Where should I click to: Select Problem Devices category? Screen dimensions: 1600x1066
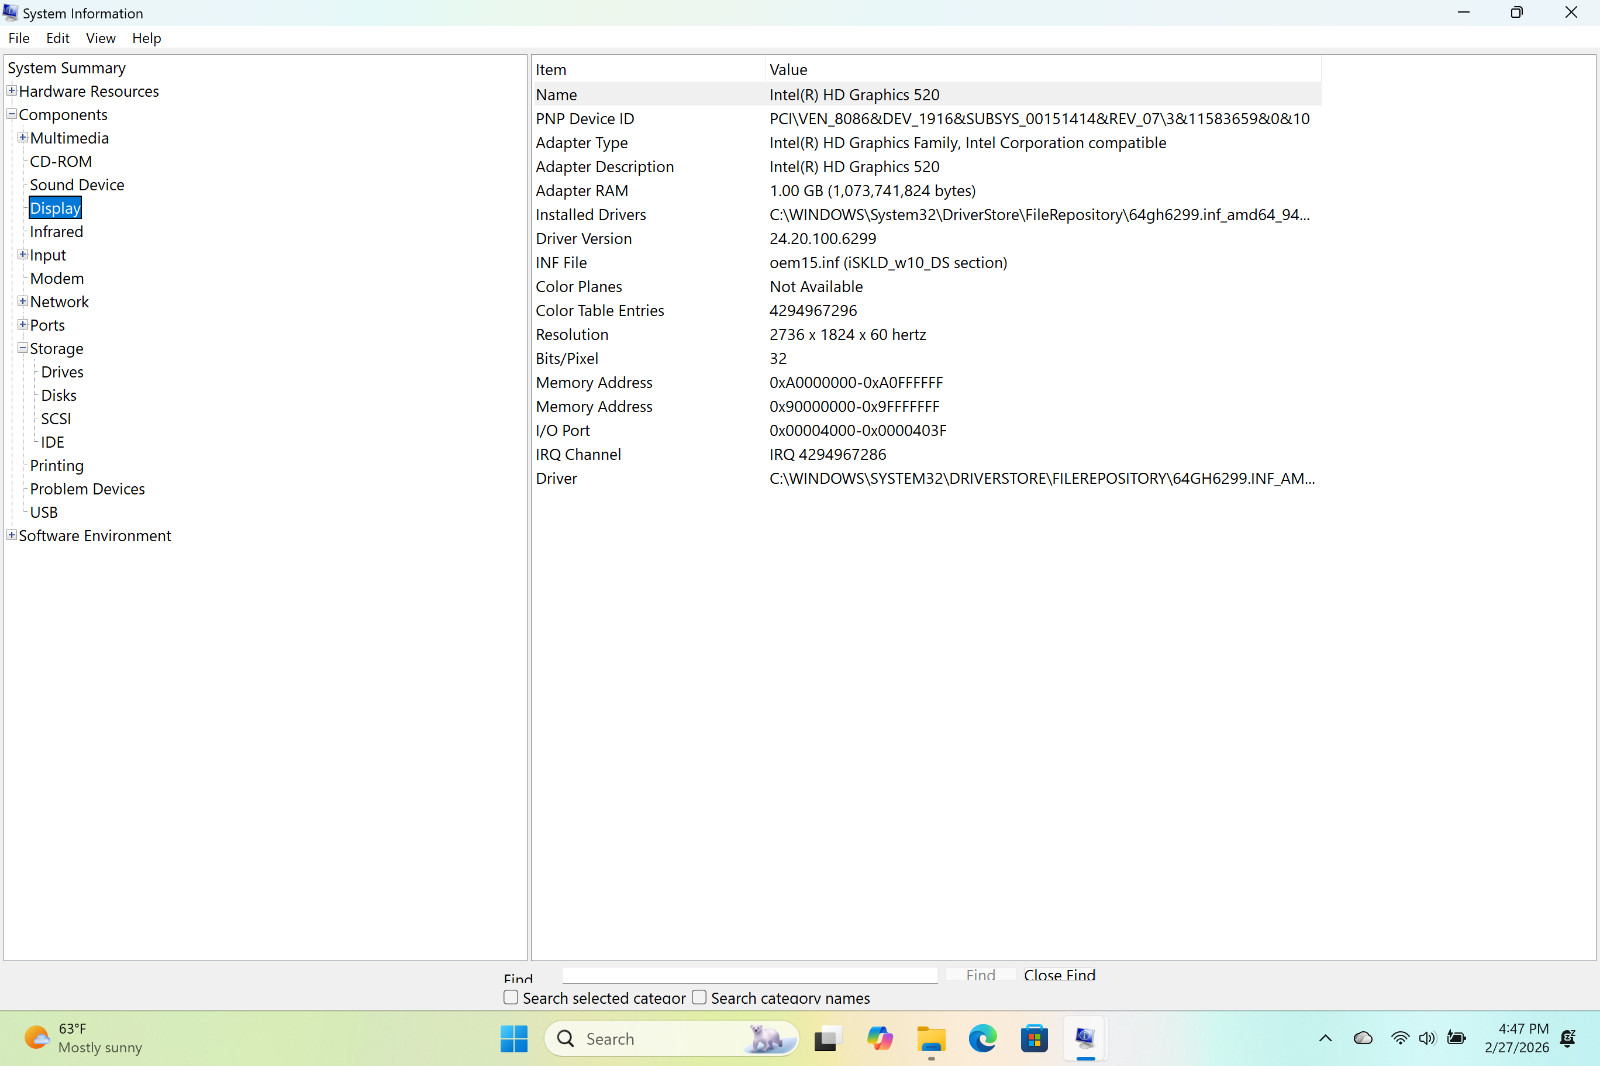(x=88, y=489)
